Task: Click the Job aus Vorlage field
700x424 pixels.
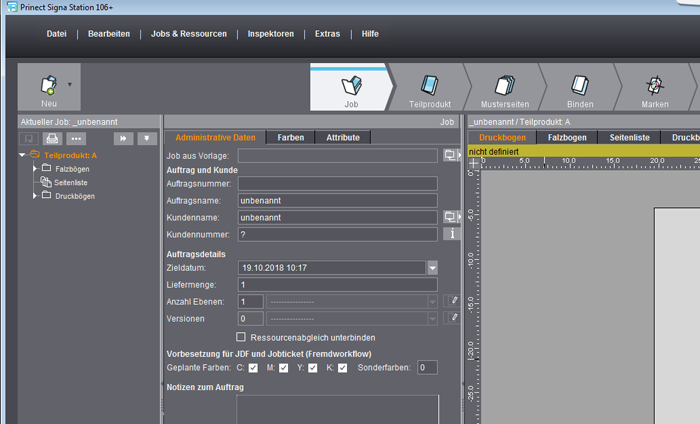Action: pyautogui.click(x=338, y=156)
